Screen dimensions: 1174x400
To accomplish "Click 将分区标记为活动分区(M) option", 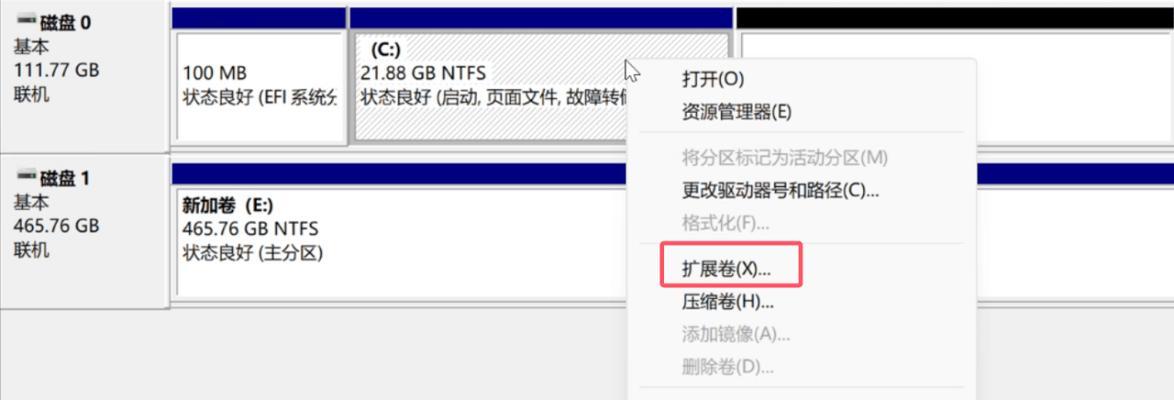I will point(784,158).
